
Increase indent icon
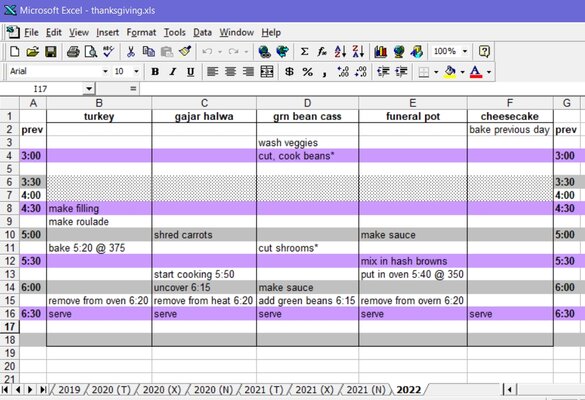401,72
